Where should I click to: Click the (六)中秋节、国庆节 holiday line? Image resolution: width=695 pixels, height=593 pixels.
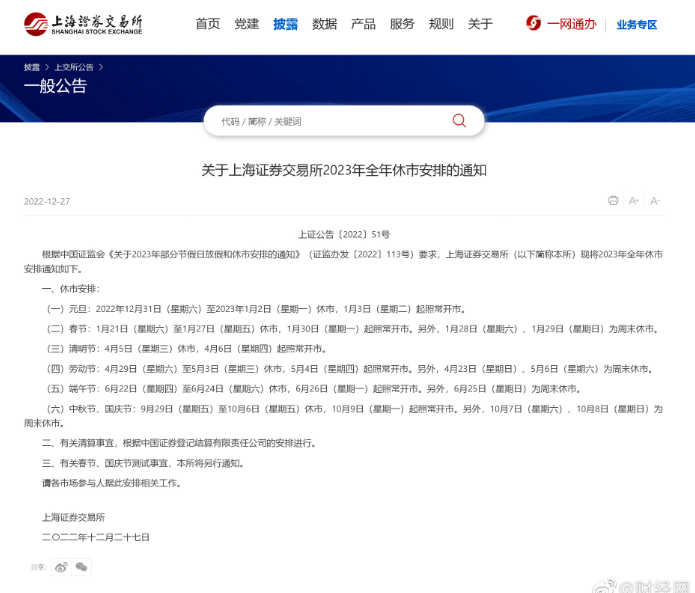coord(344,416)
